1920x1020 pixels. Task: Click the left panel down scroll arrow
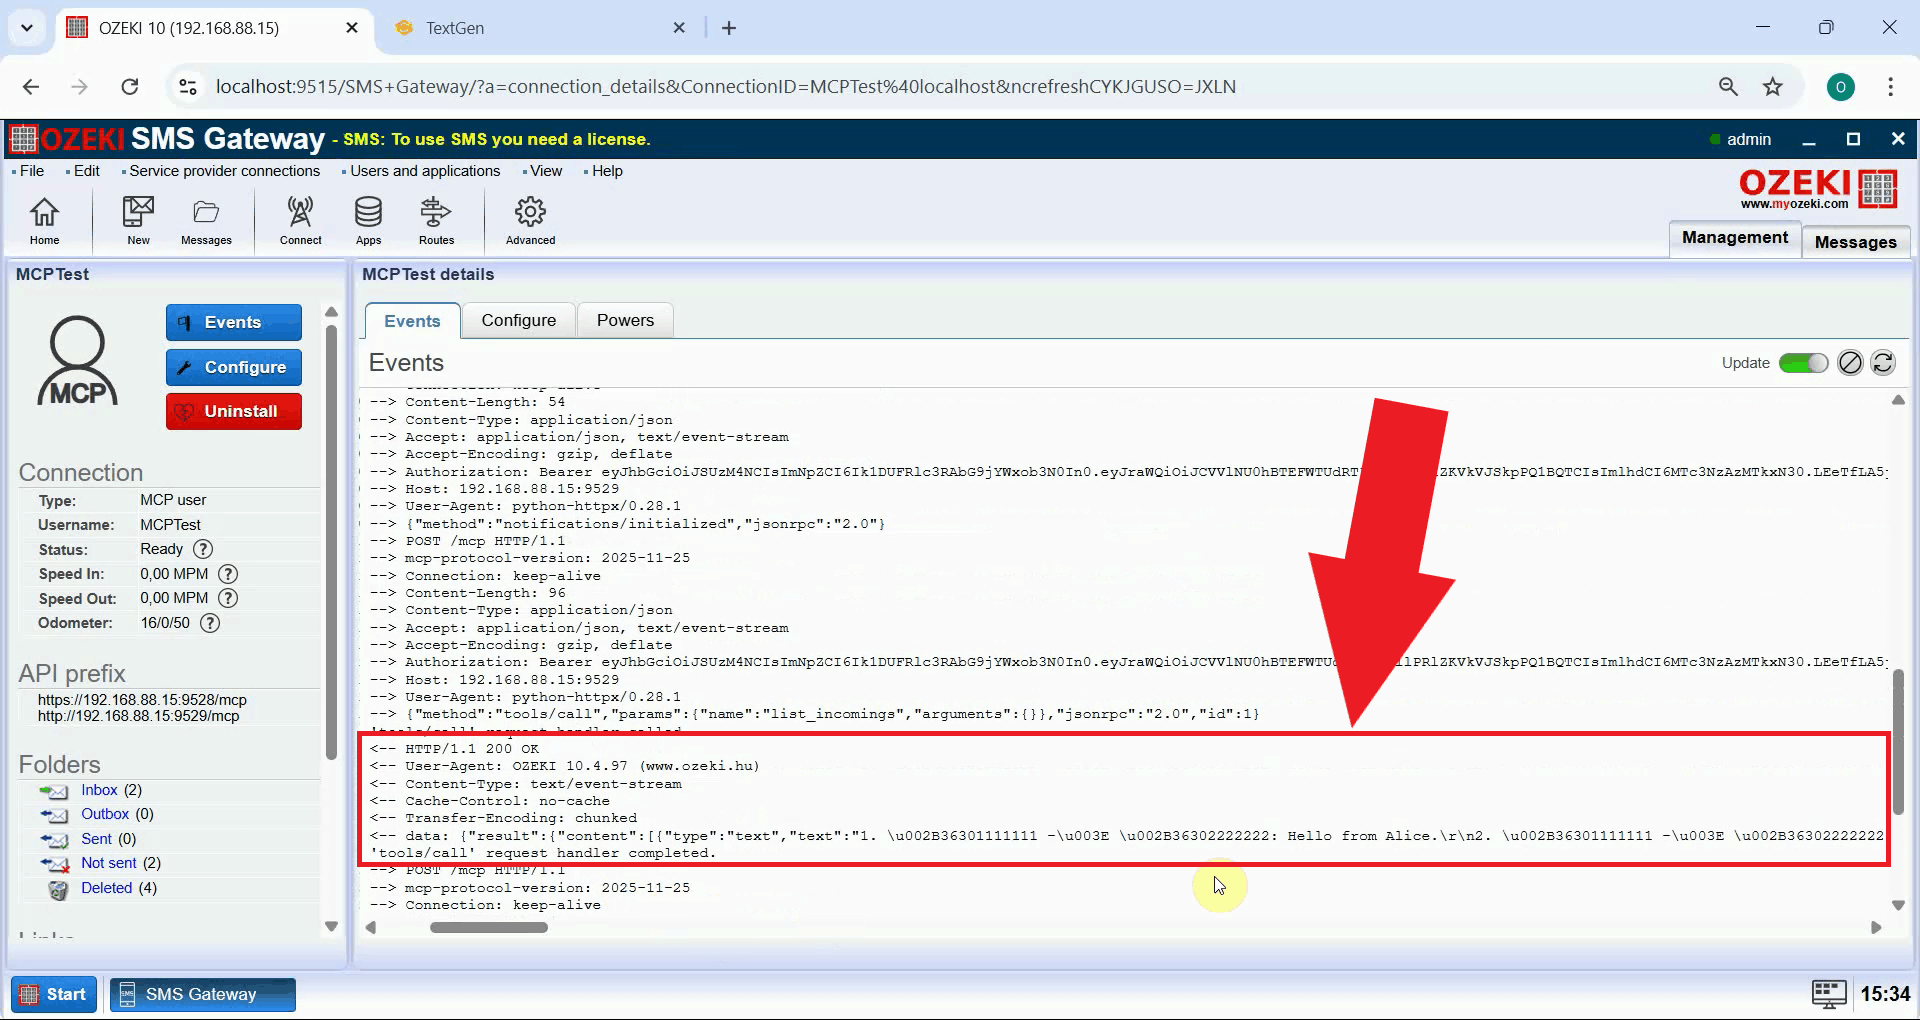click(x=332, y=927)
